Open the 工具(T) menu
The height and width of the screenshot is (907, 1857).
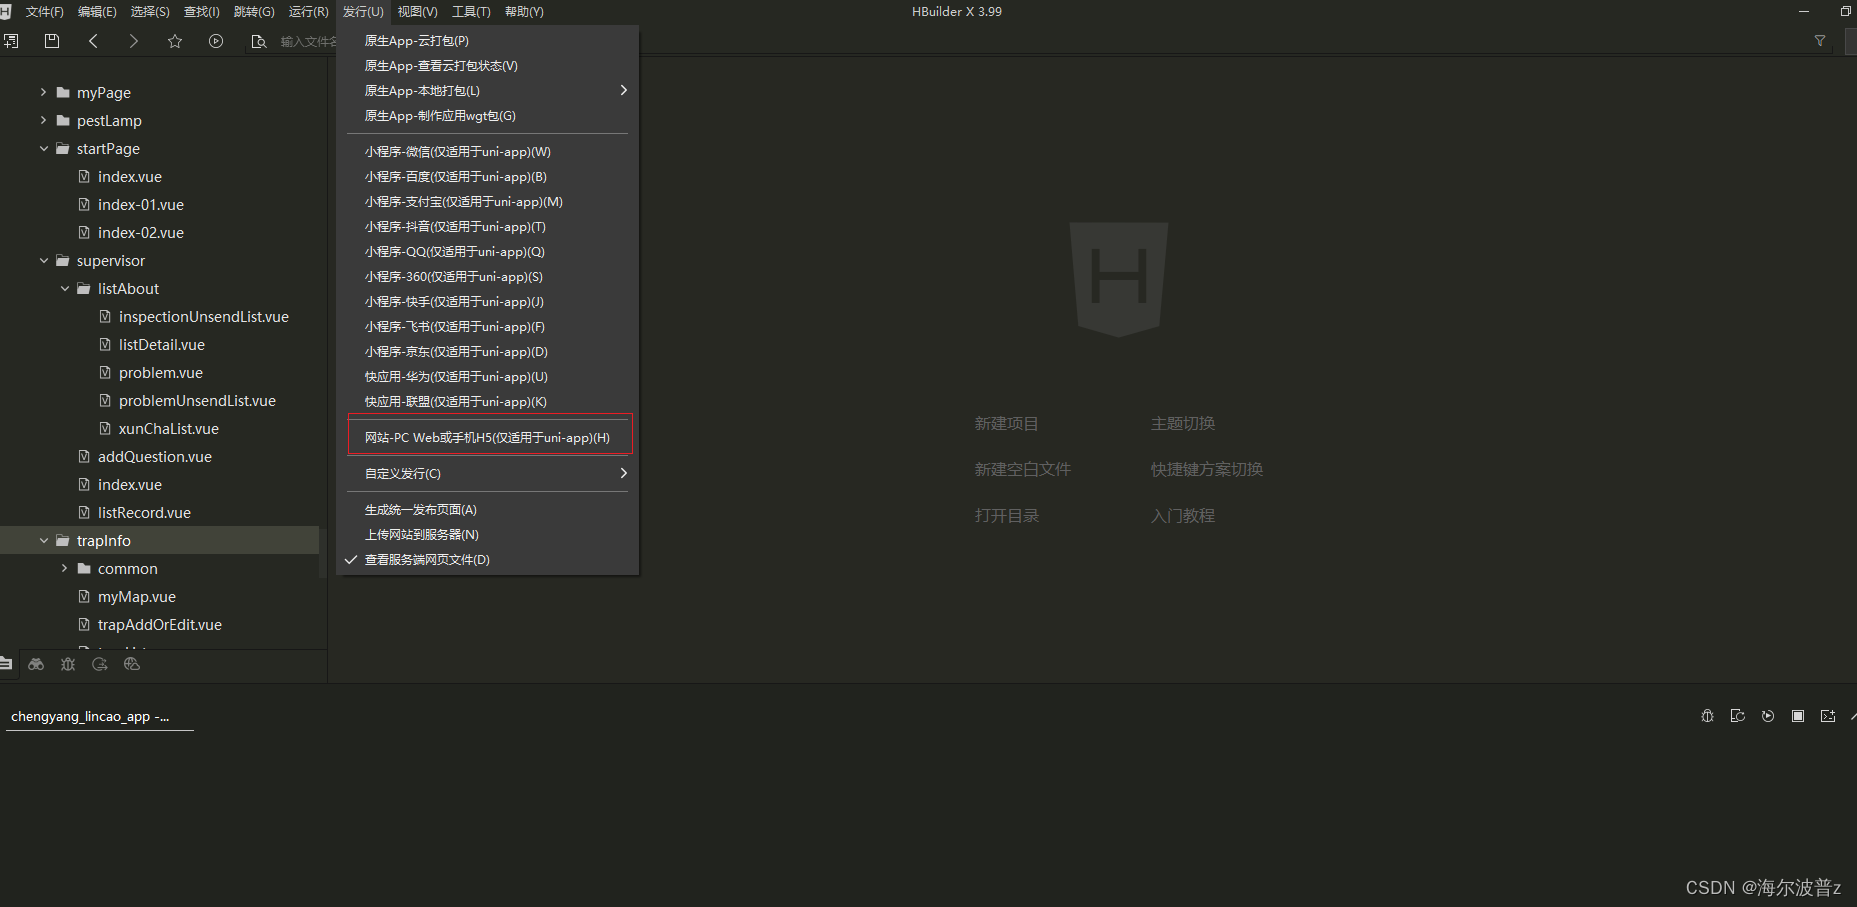470,11
